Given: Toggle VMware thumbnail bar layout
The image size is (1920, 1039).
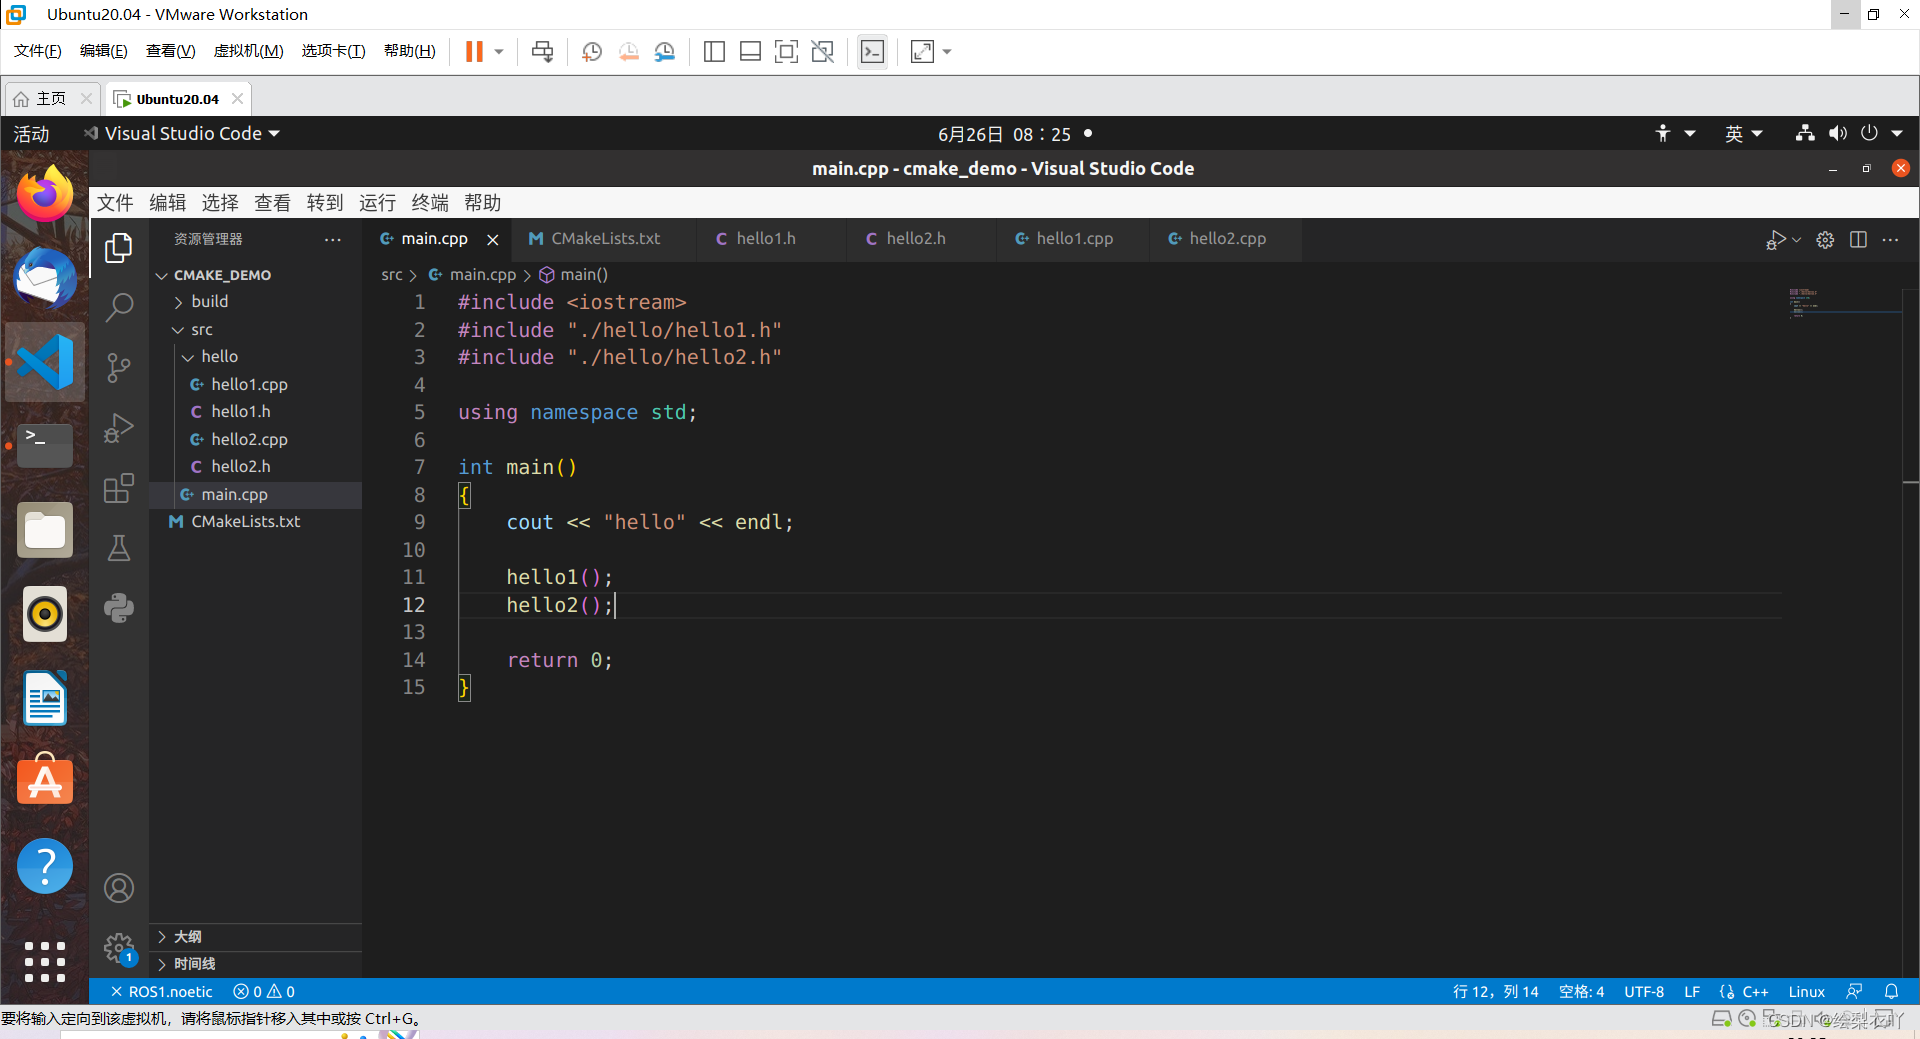Looking at the screenshot, I should pos(750,52).
